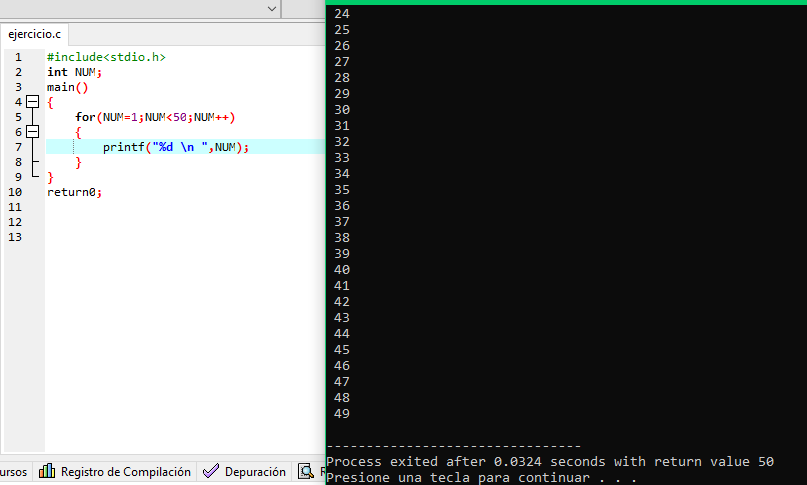Click the main() line in editor
The image size is (807, 485).
click(67, 87)
